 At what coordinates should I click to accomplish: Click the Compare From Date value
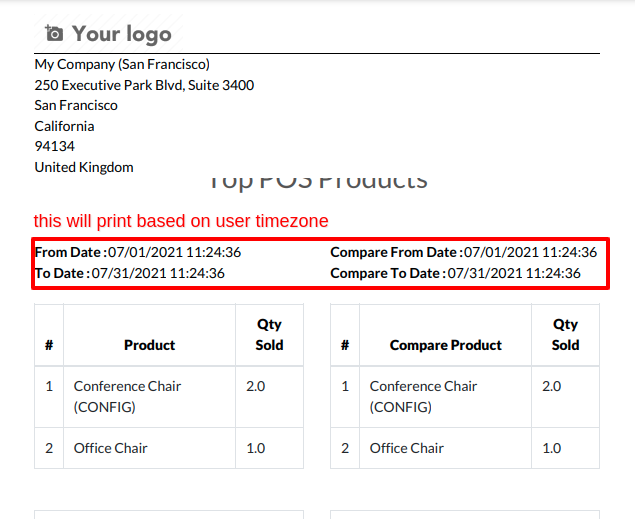pos(530,252)
